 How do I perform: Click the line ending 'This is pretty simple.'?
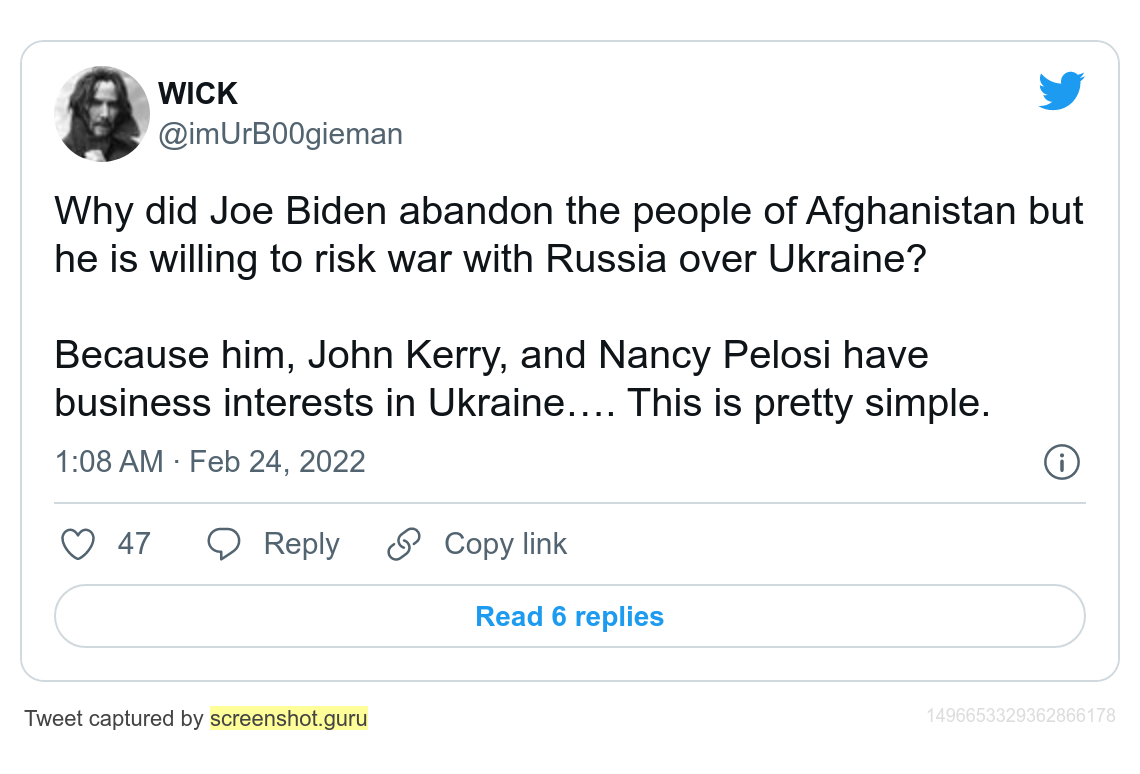click(x=522, y=403)
